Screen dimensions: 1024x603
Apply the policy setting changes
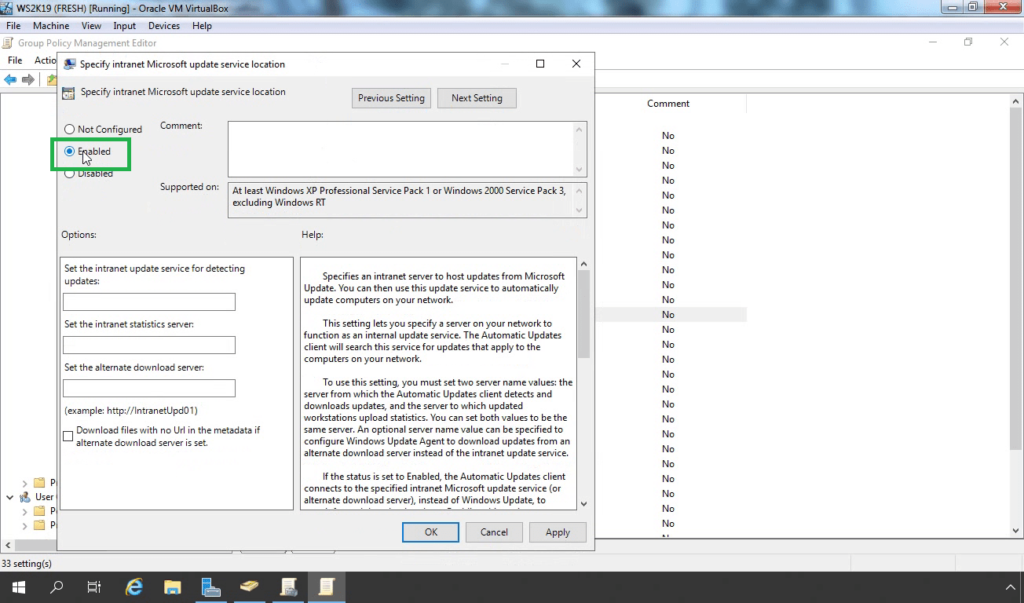pos(558,532)
